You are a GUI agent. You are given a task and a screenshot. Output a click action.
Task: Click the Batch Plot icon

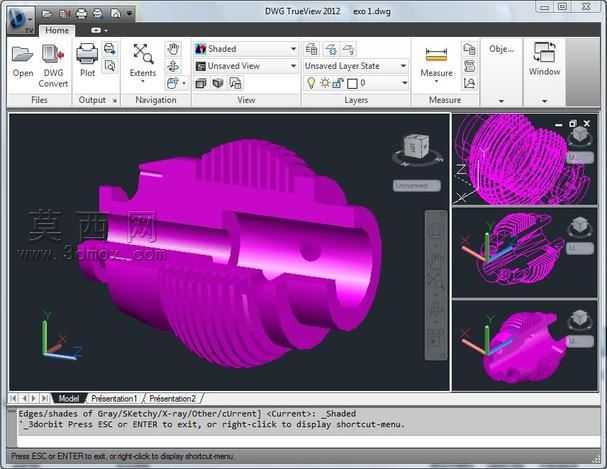point(110,49)
